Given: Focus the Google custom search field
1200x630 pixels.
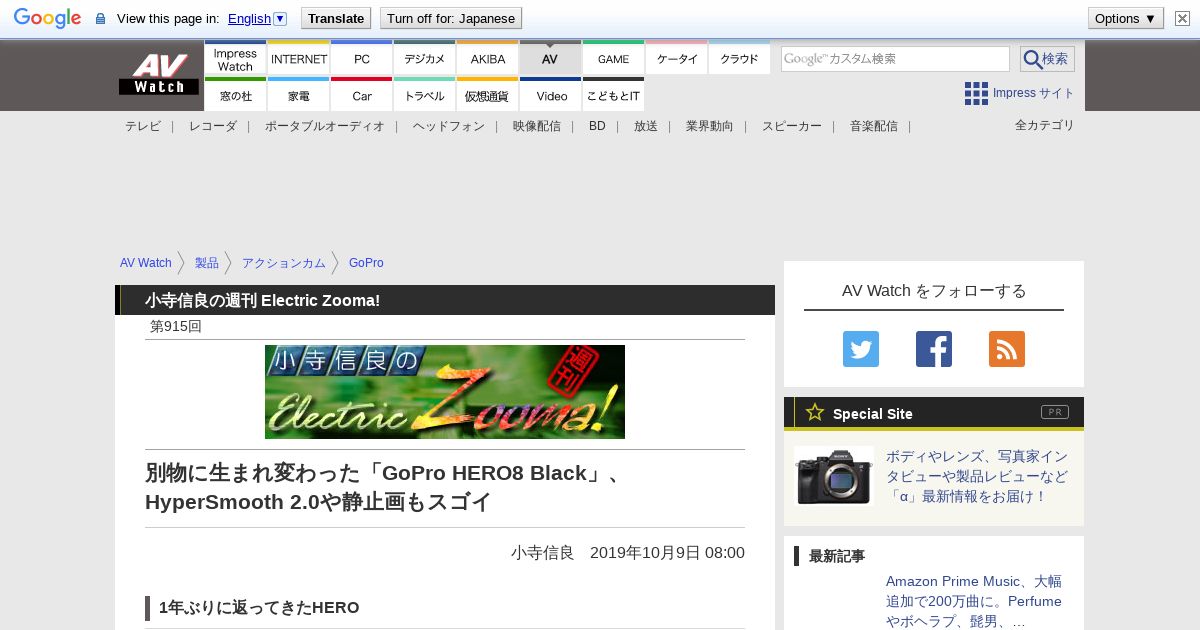Looking at the screenshot, I should click(x=895, y=59).
